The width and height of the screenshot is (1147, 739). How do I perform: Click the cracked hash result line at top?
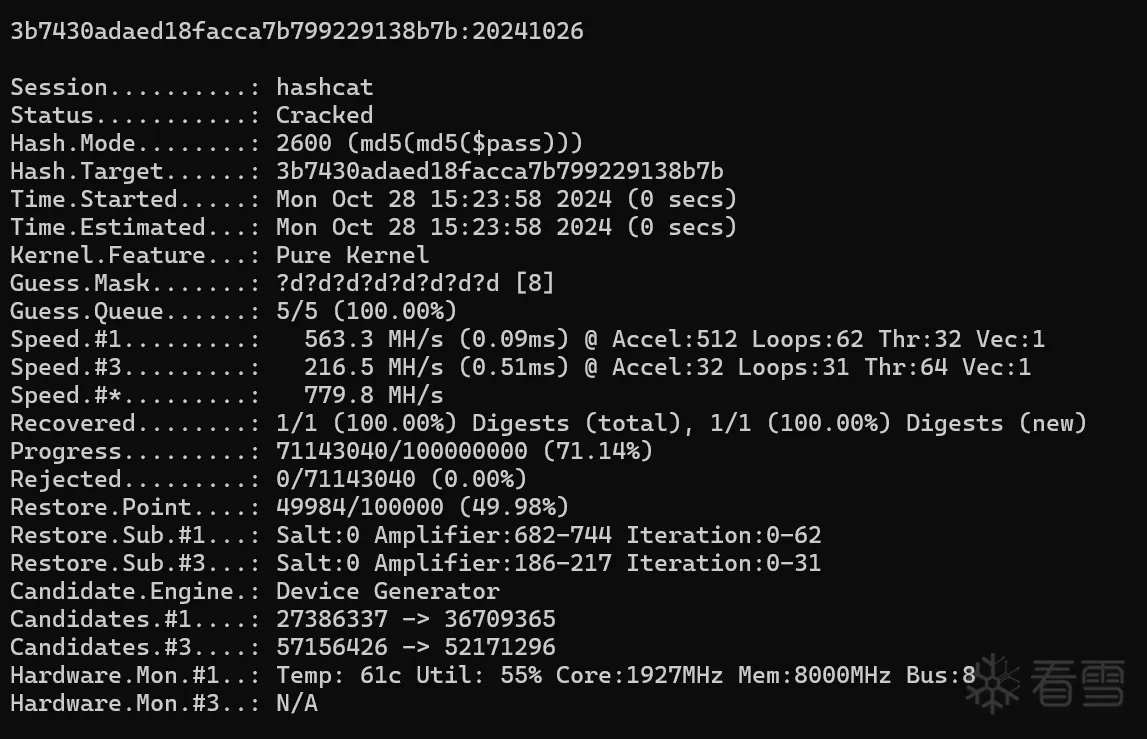coord(296,32)
